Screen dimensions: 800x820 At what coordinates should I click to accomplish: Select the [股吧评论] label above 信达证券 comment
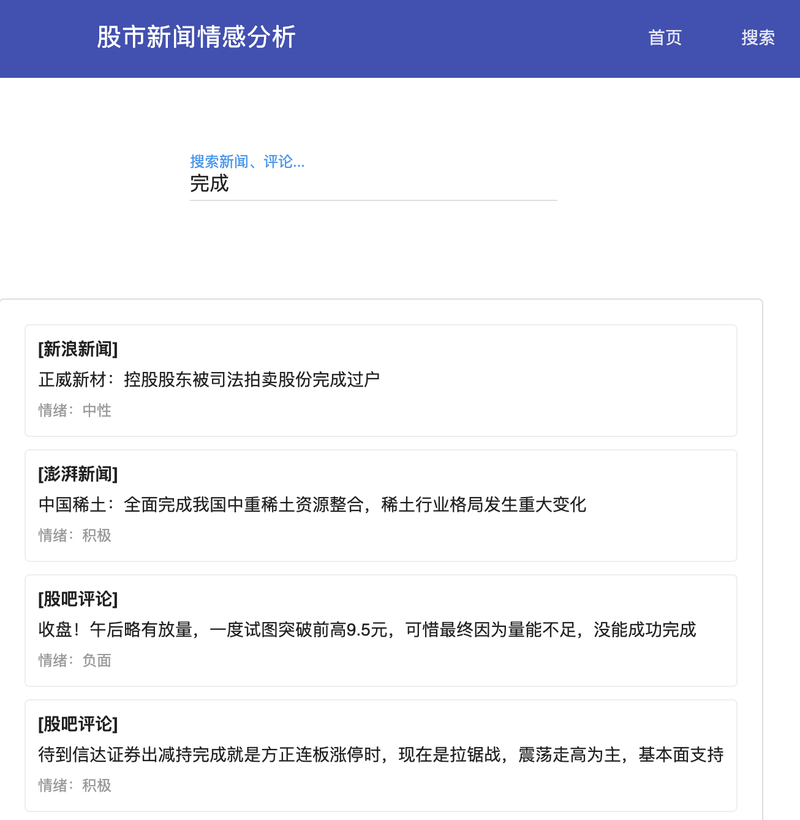point(78,724)
